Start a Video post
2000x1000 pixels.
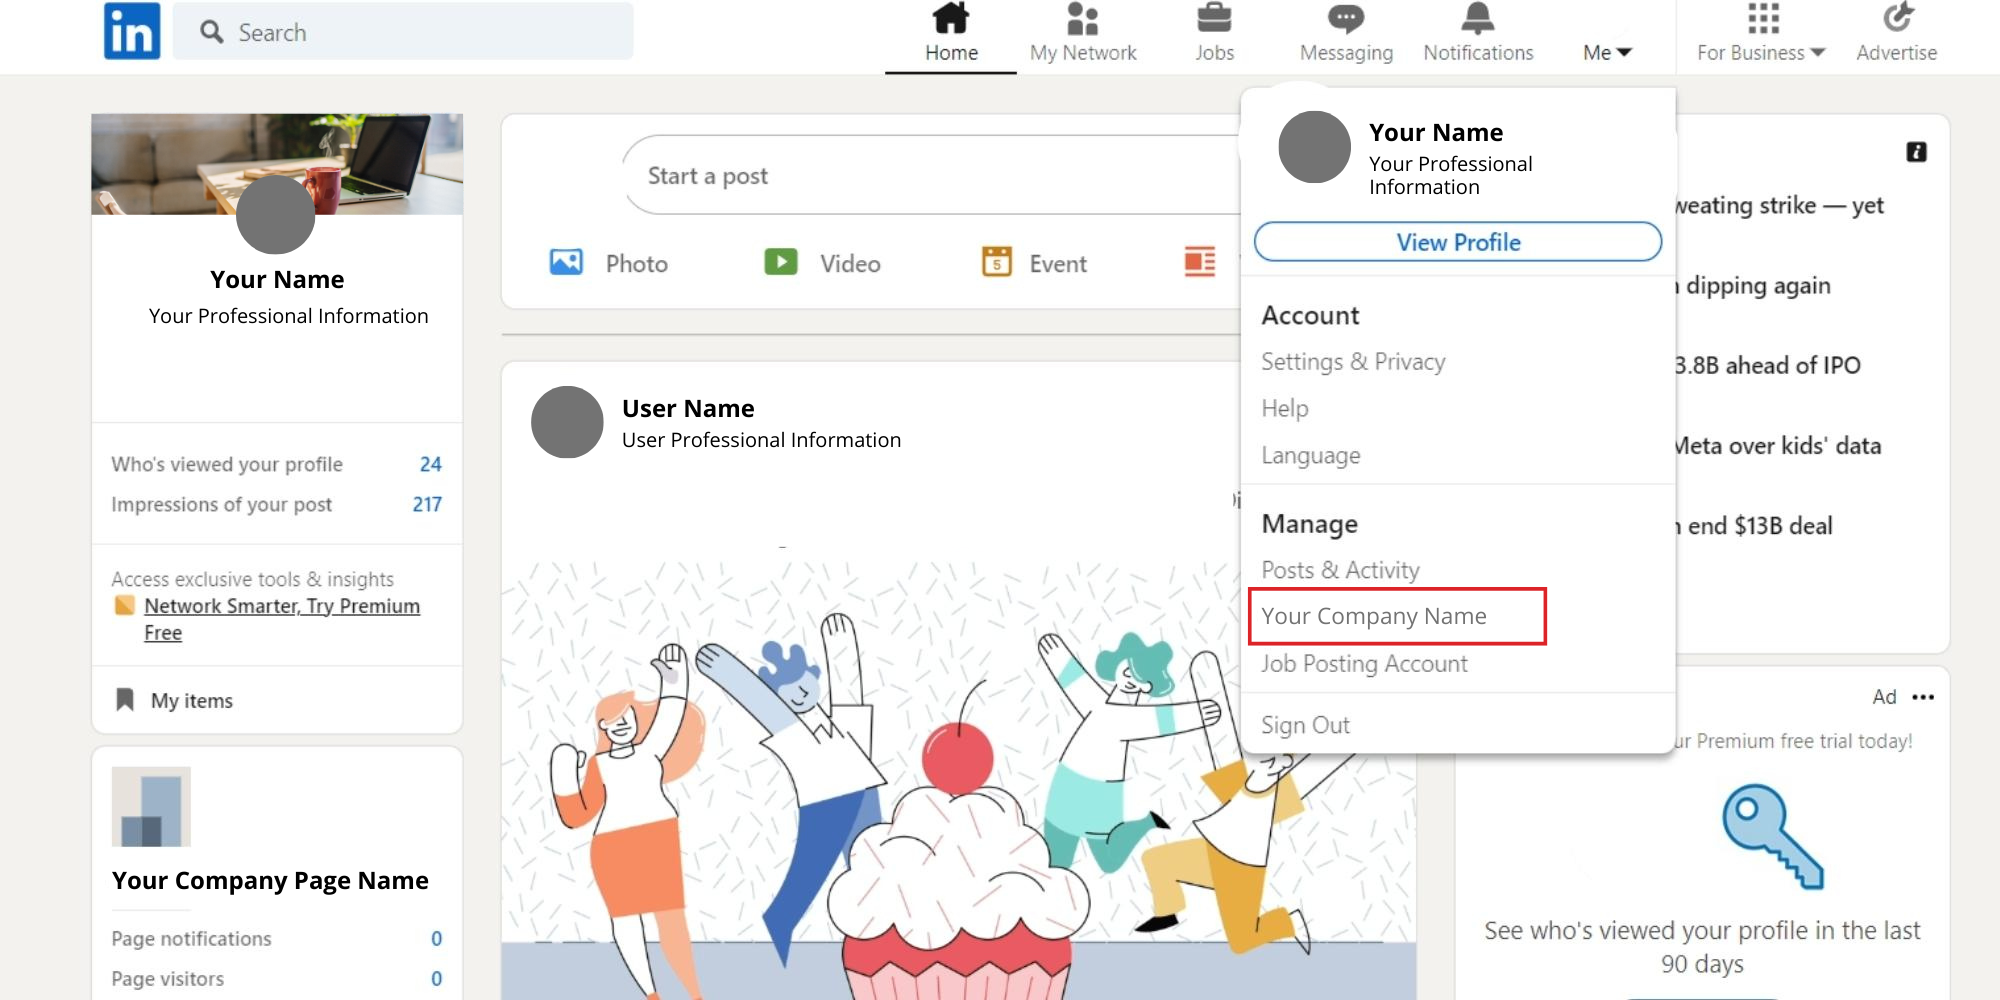point(823,263)
